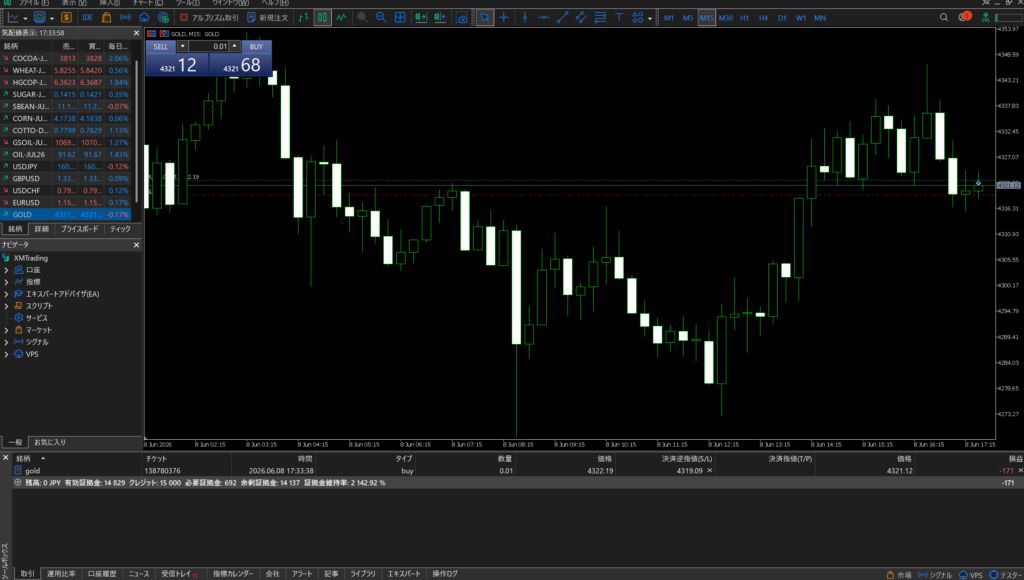This screenshot has width=1024, height=580.
Task: Click the buy price 4321 68 panel
Action: pyautogui.click(x=240, y=65)
